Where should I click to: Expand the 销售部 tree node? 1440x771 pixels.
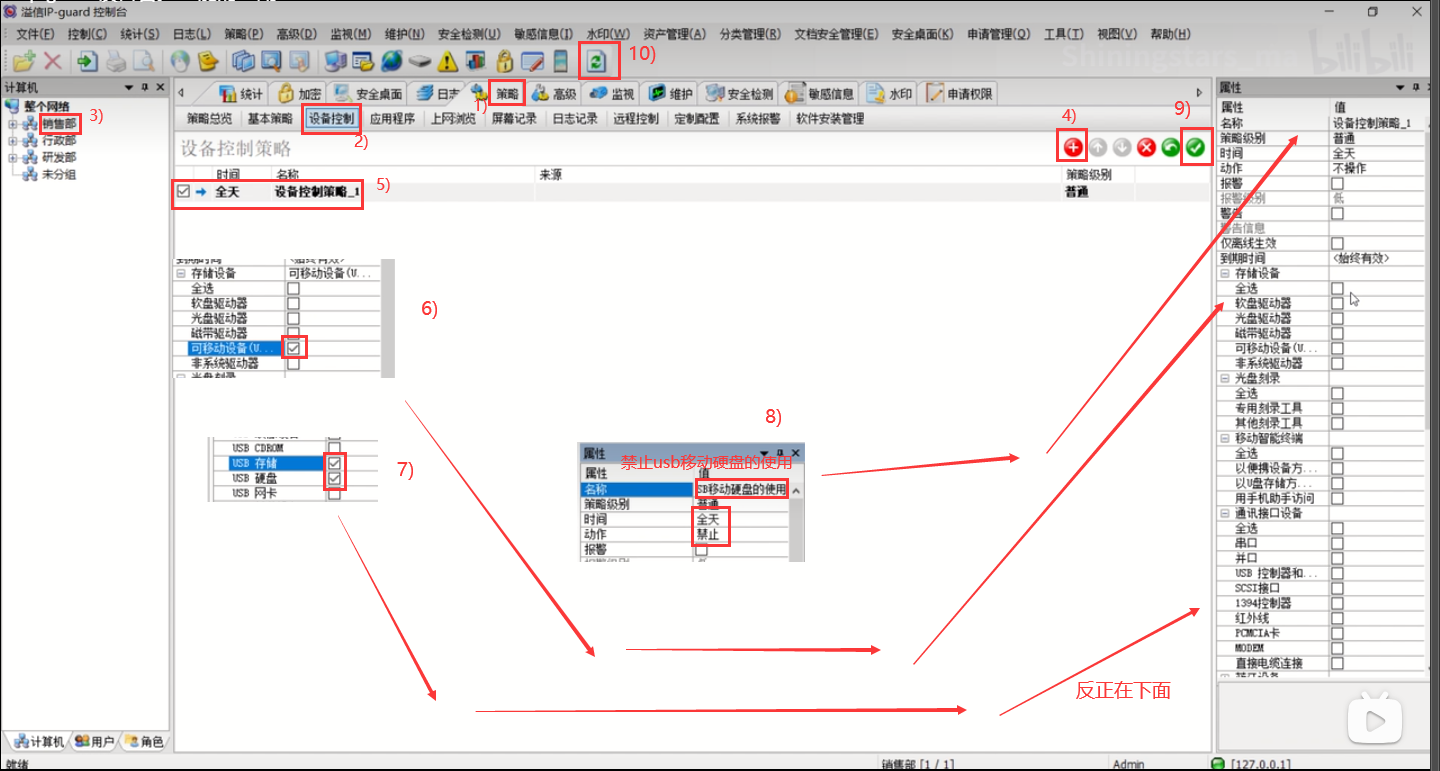[13, 124]
